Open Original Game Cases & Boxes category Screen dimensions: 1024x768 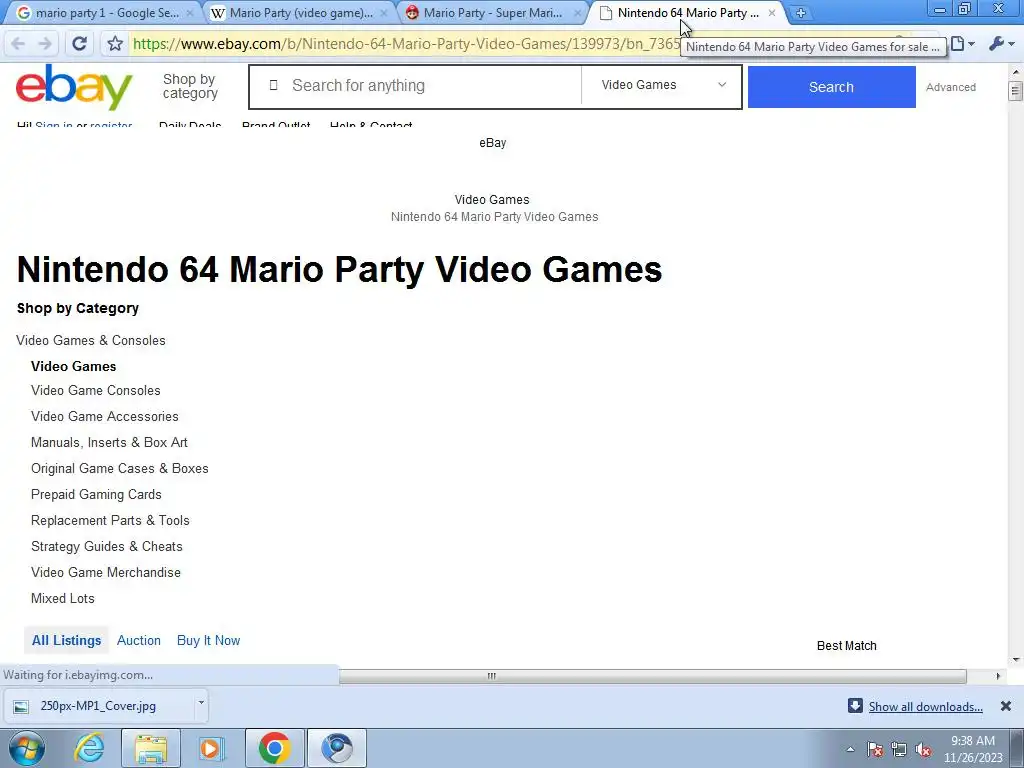coord(120,468)
